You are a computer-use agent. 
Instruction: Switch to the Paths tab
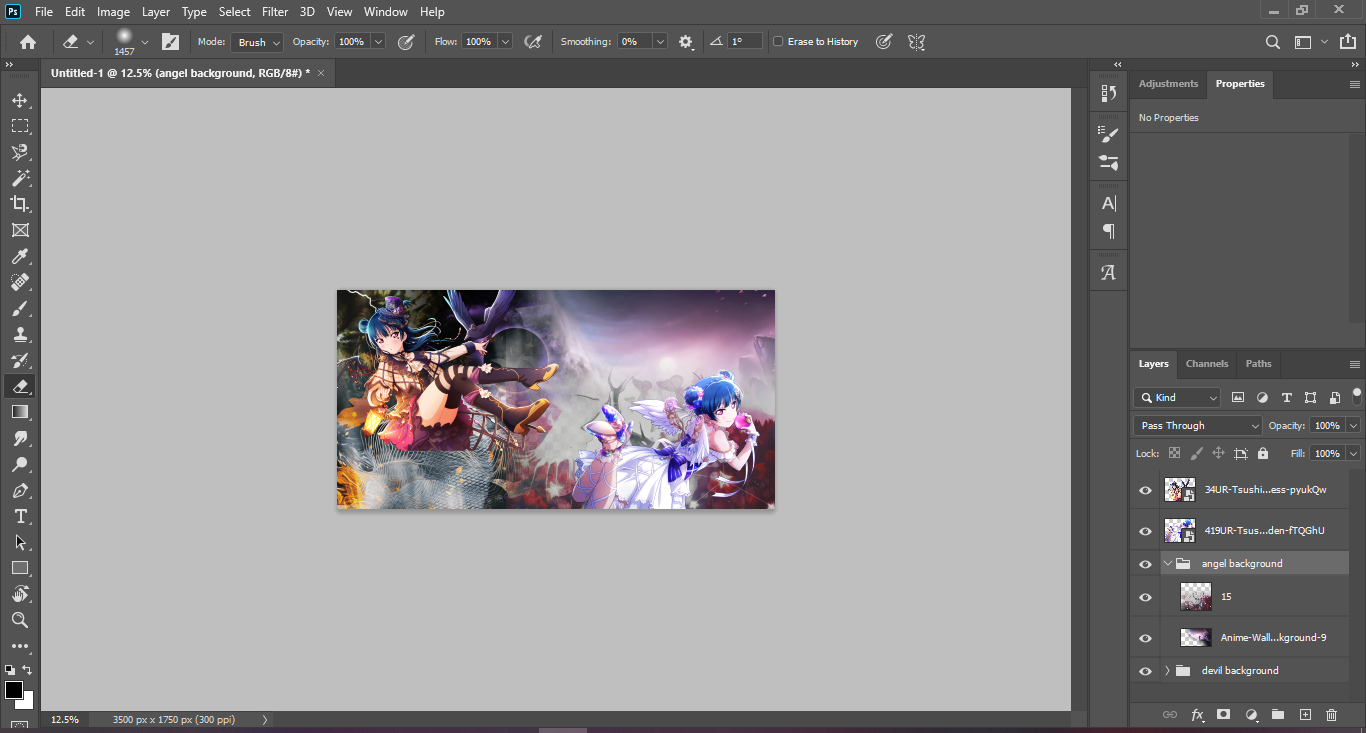(1259, 364)
